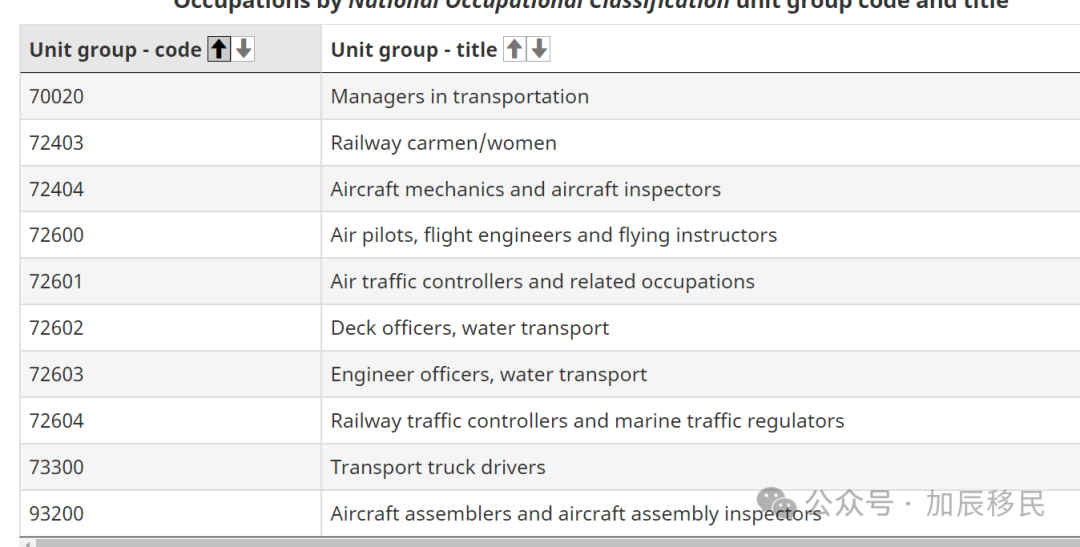Select the code cell 70020
Viewport: 1080px width, 547px height.
57,97
